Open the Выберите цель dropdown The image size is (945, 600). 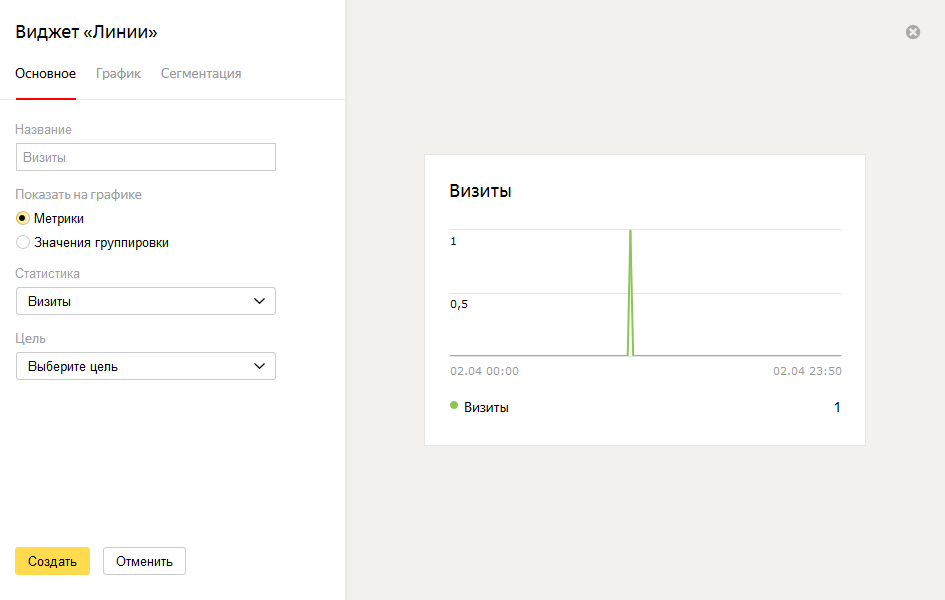point(146,366)
